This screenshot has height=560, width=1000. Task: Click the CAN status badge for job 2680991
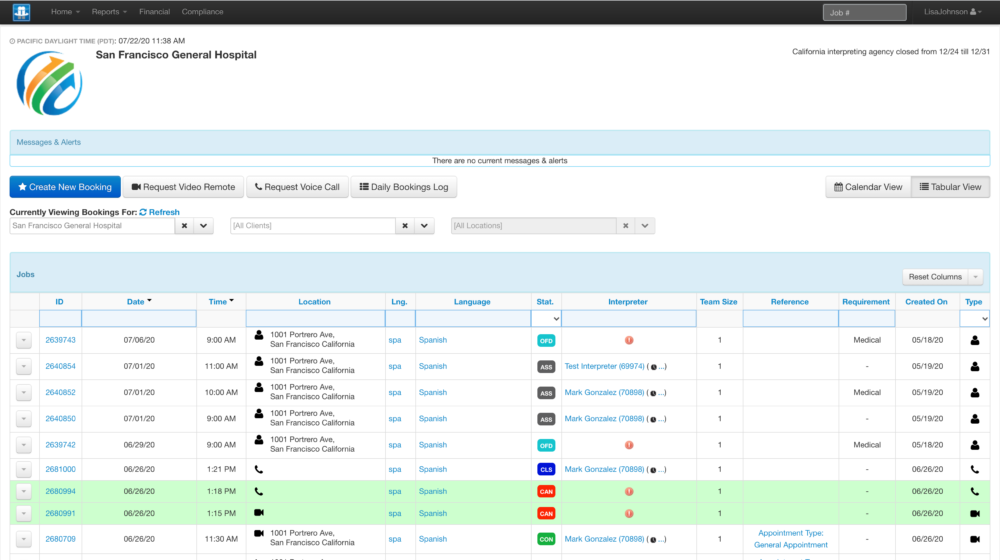click(x=546, y=513)
